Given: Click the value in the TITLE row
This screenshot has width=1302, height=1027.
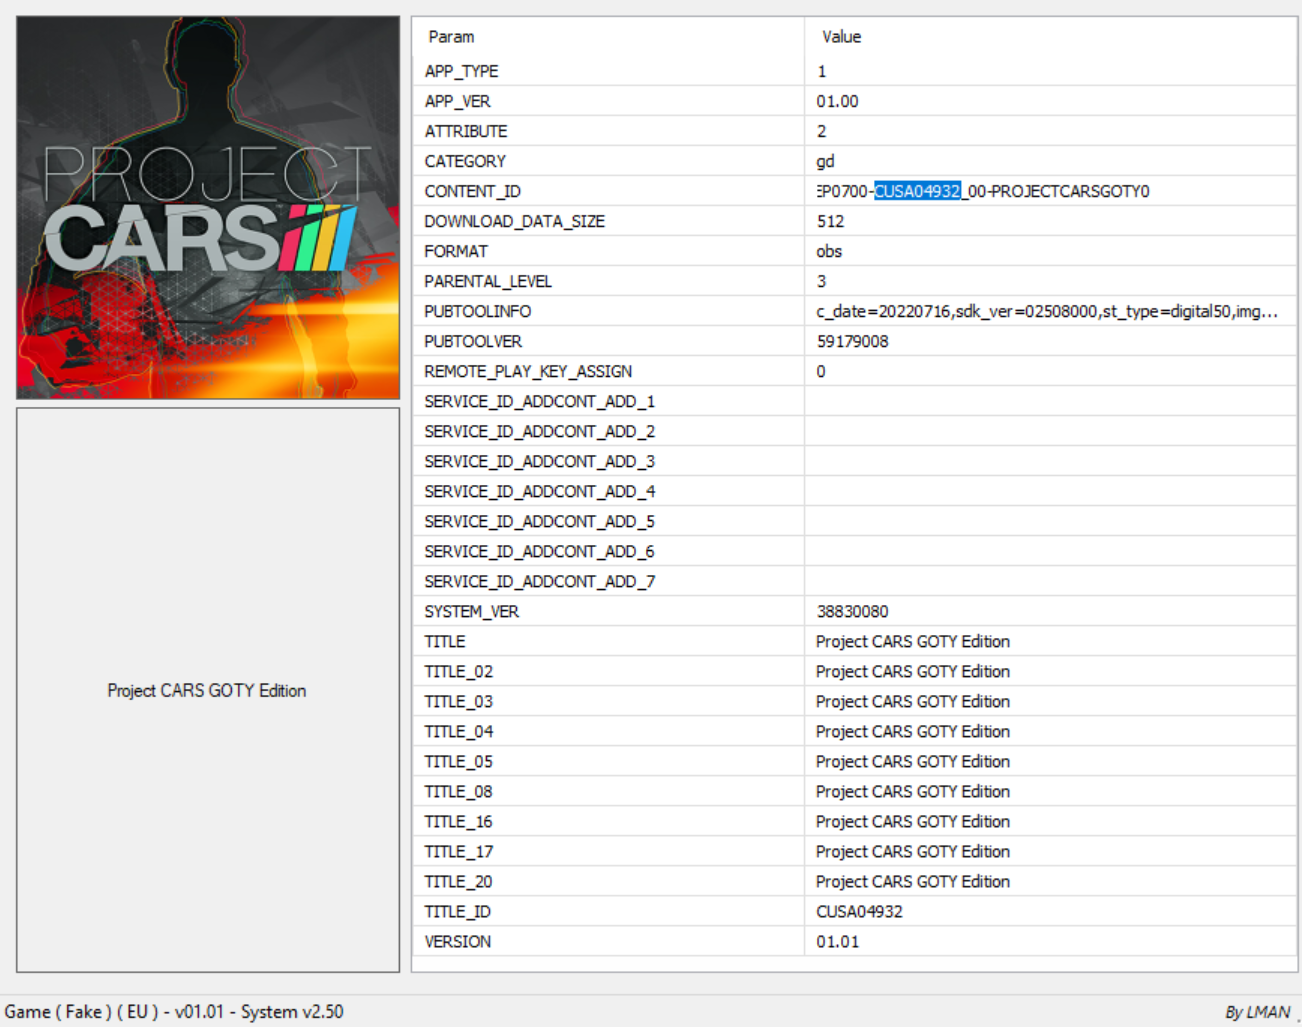Looking at the screenshot, I should pos(913,641).
